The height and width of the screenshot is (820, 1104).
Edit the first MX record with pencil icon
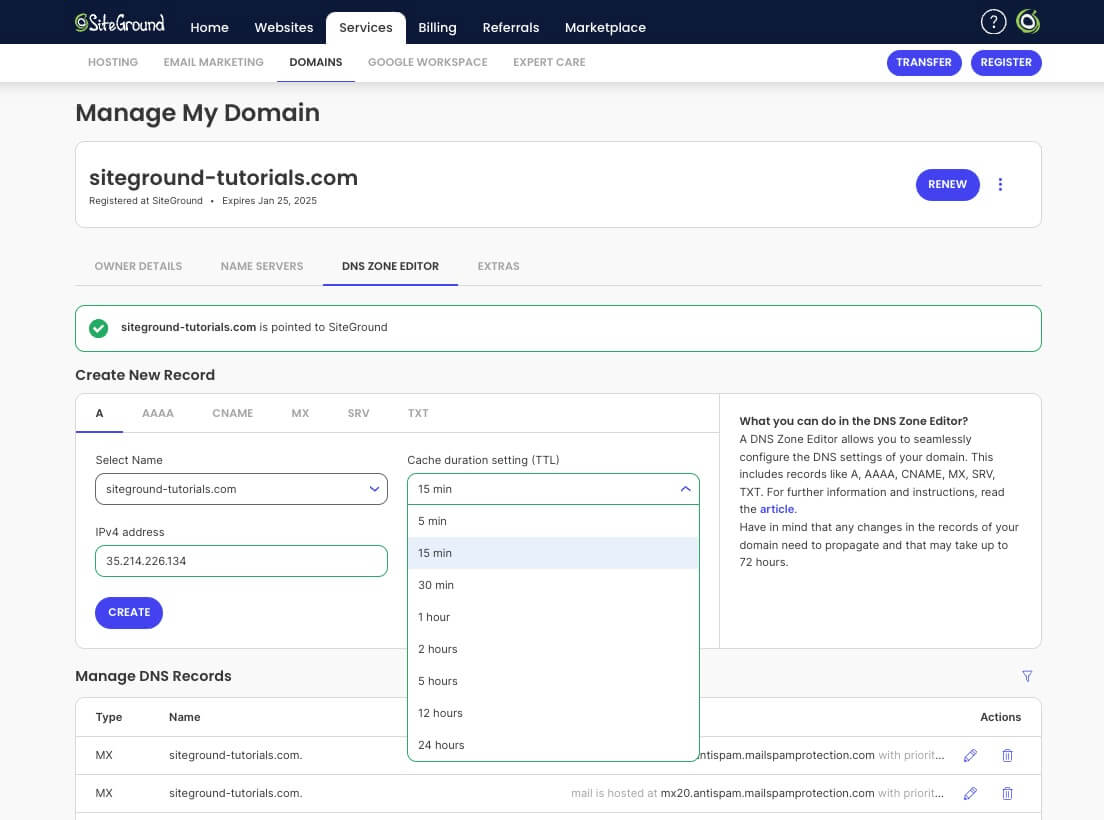coord(970,755)
